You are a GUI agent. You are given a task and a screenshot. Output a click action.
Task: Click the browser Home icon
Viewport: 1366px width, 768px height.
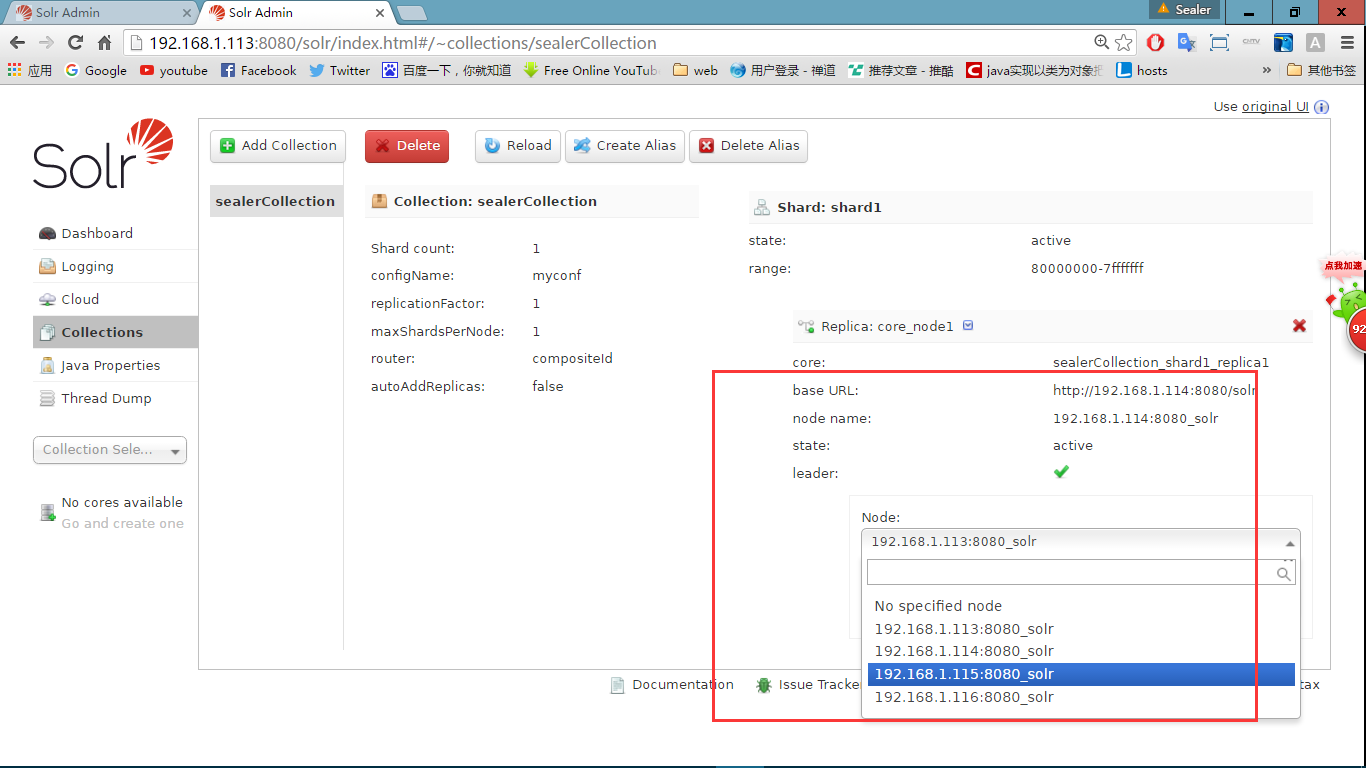[x=104, y=43]
